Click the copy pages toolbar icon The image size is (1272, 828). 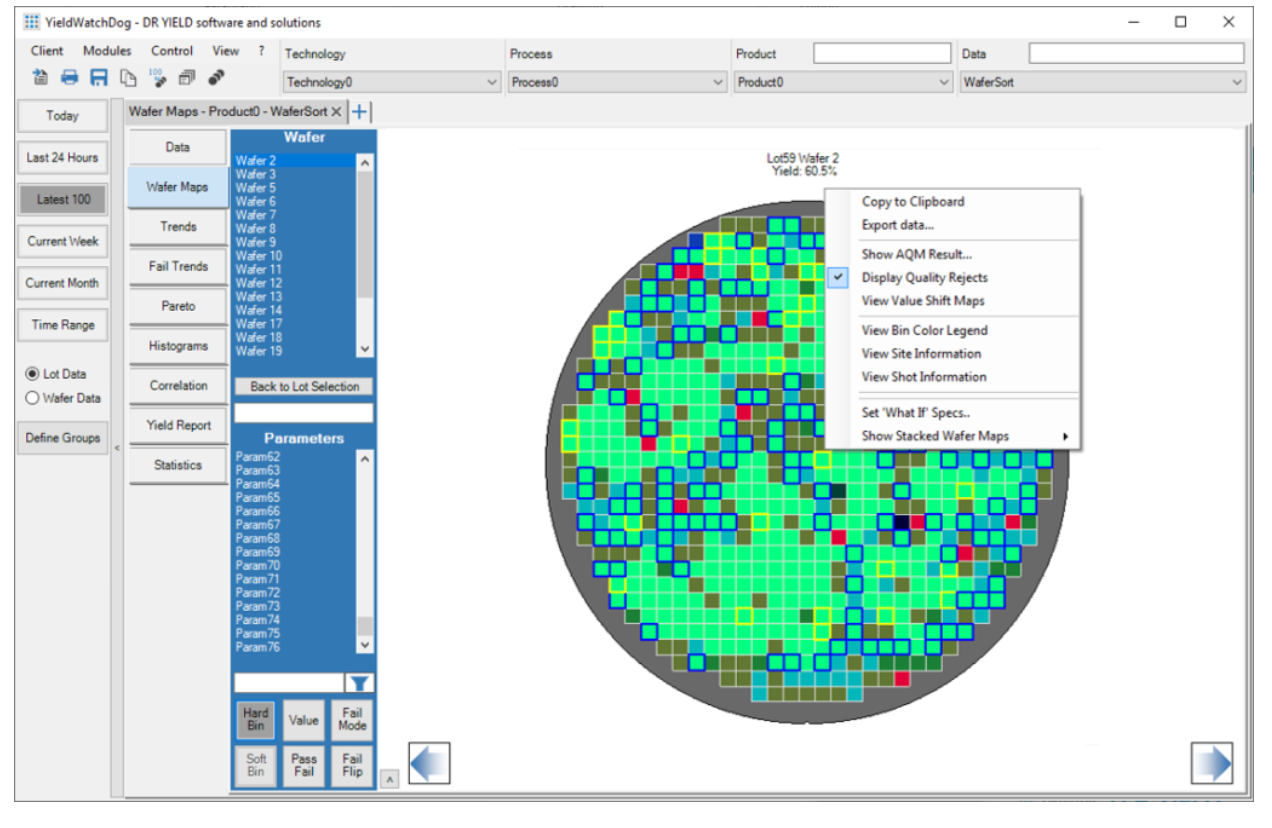[x=128, y=77]
